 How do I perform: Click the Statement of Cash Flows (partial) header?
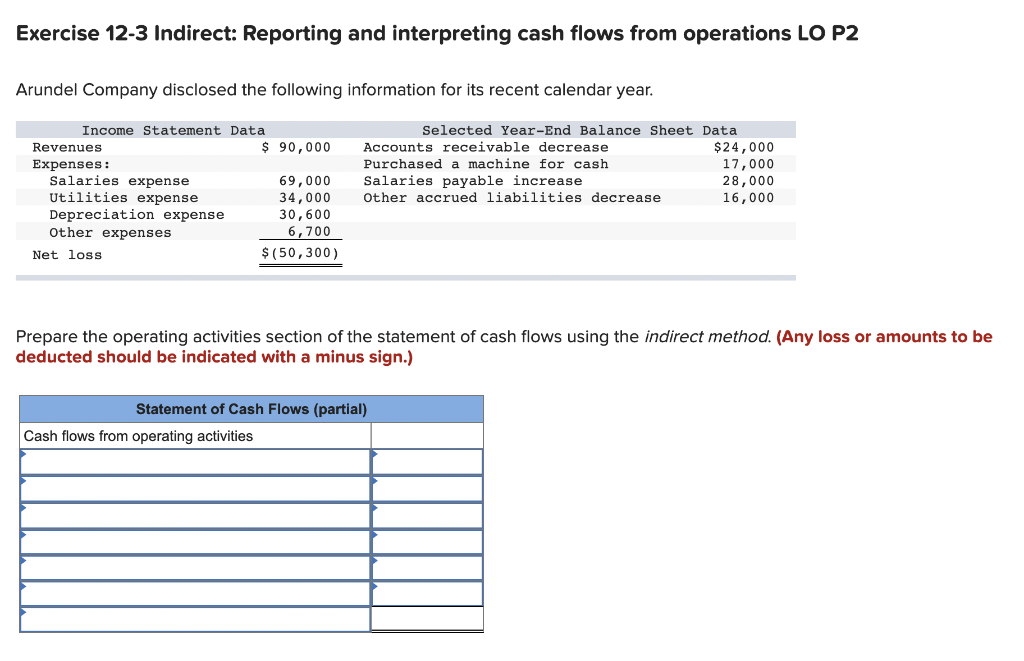pos(251,409)
